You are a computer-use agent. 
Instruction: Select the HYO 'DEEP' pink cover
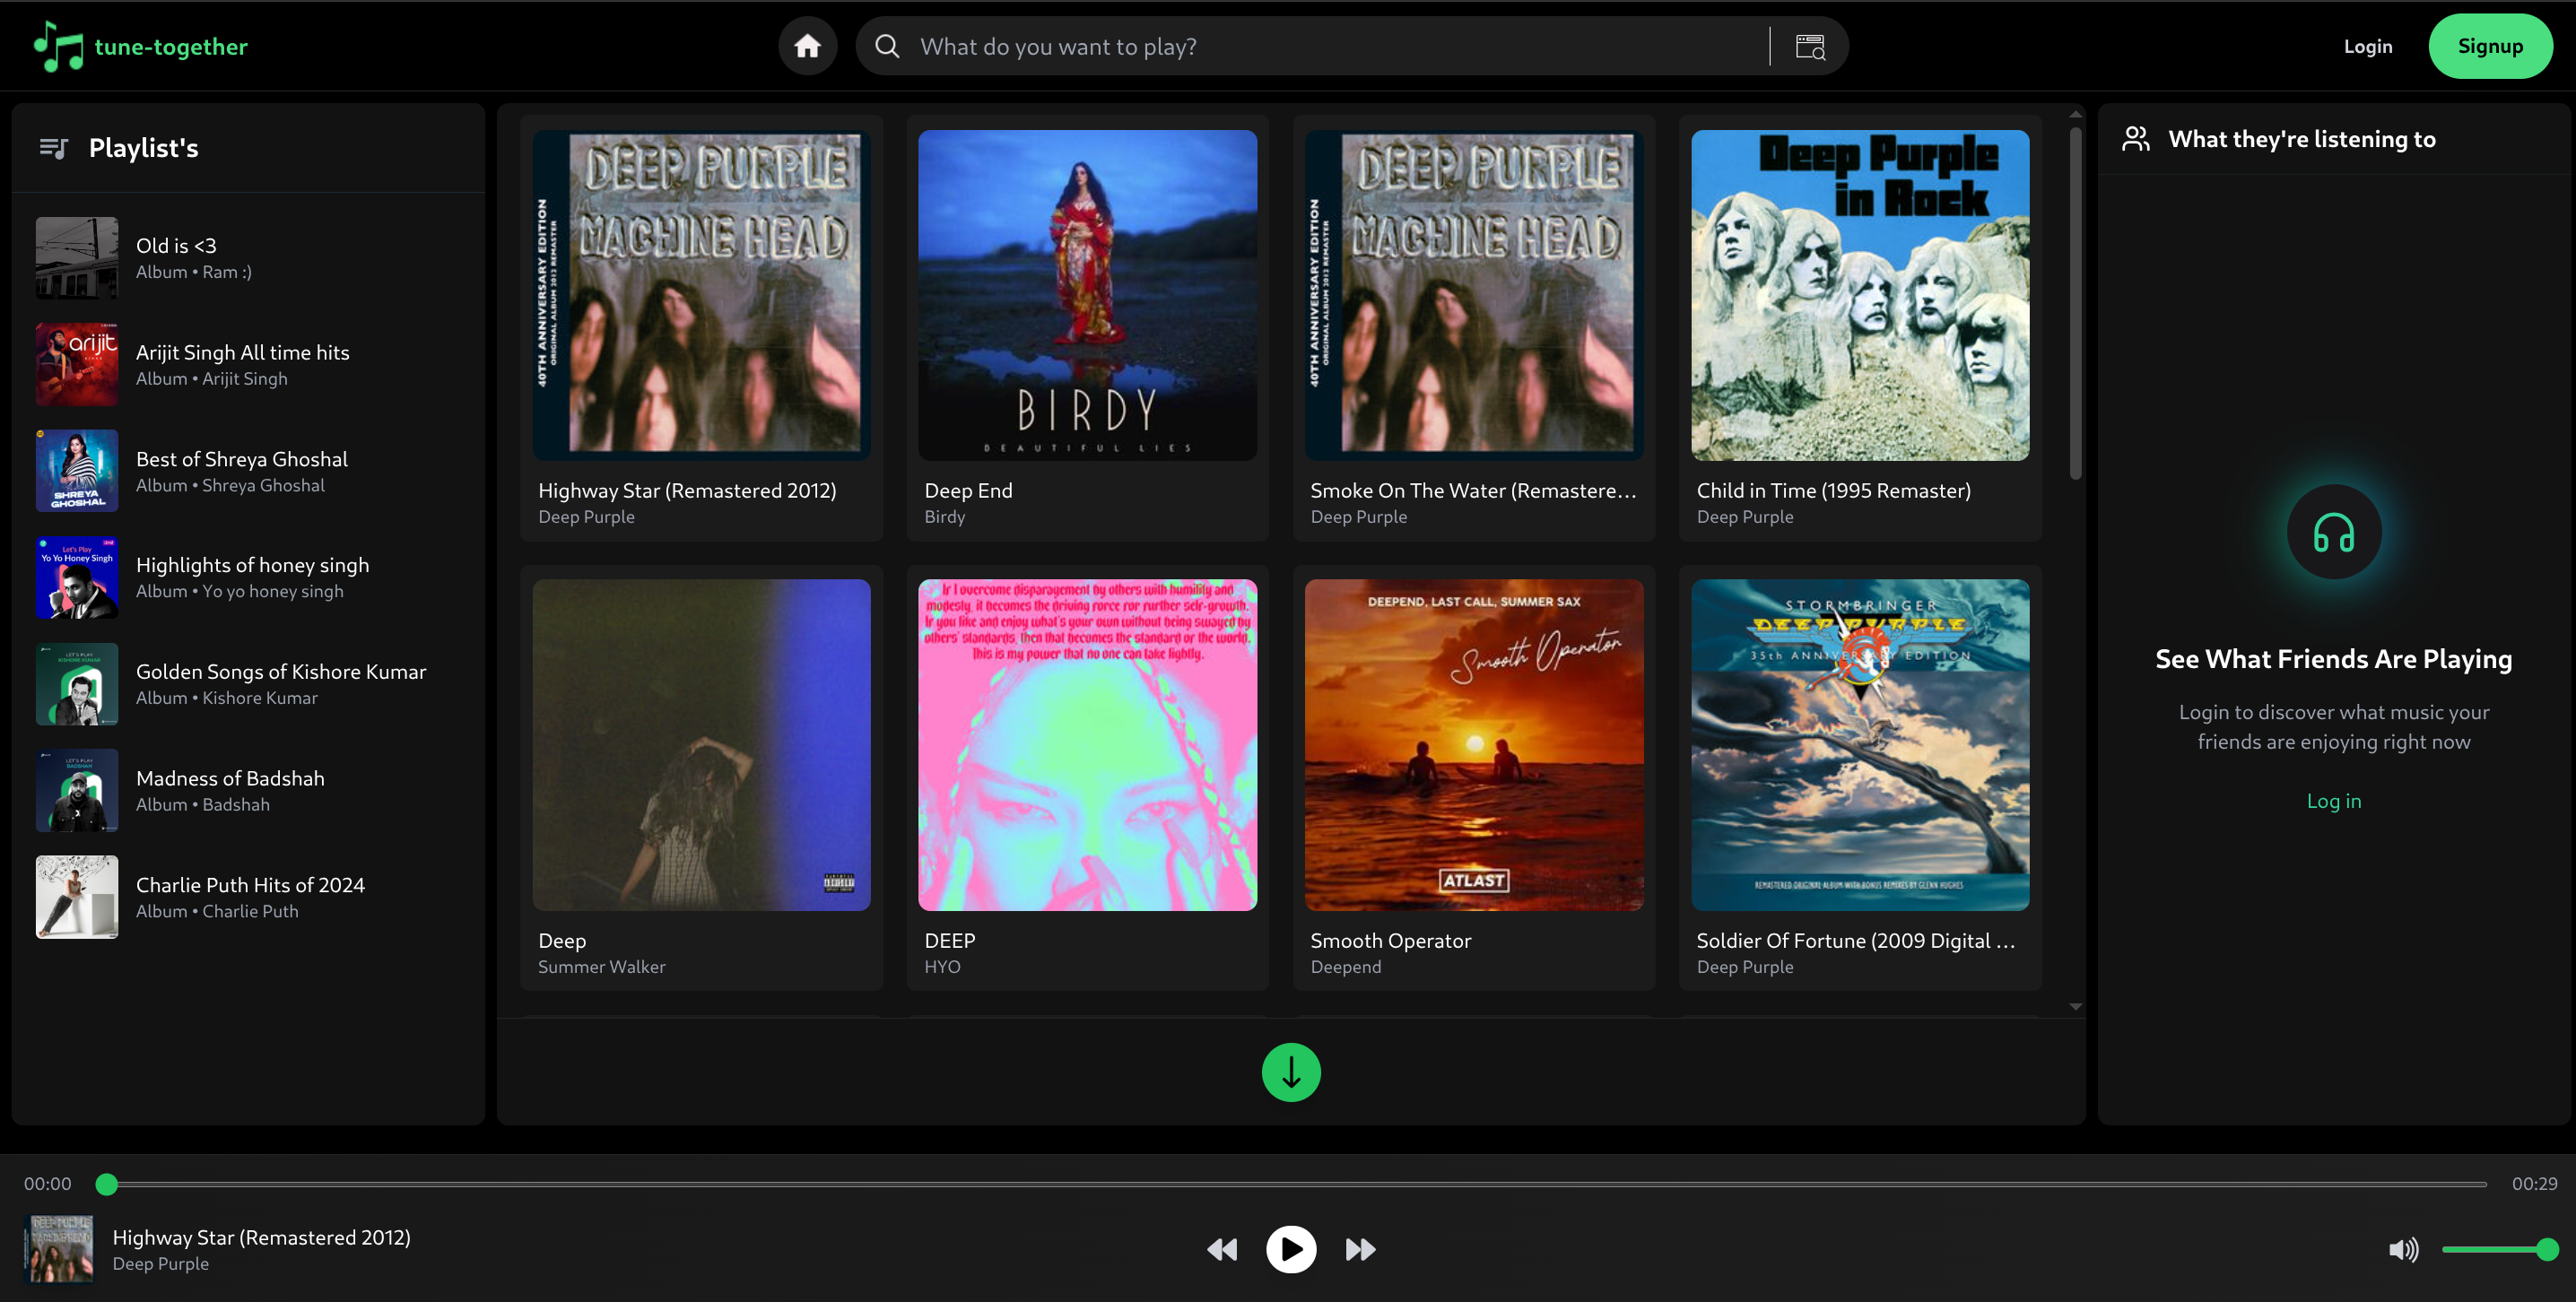[x=1087, y=745]
